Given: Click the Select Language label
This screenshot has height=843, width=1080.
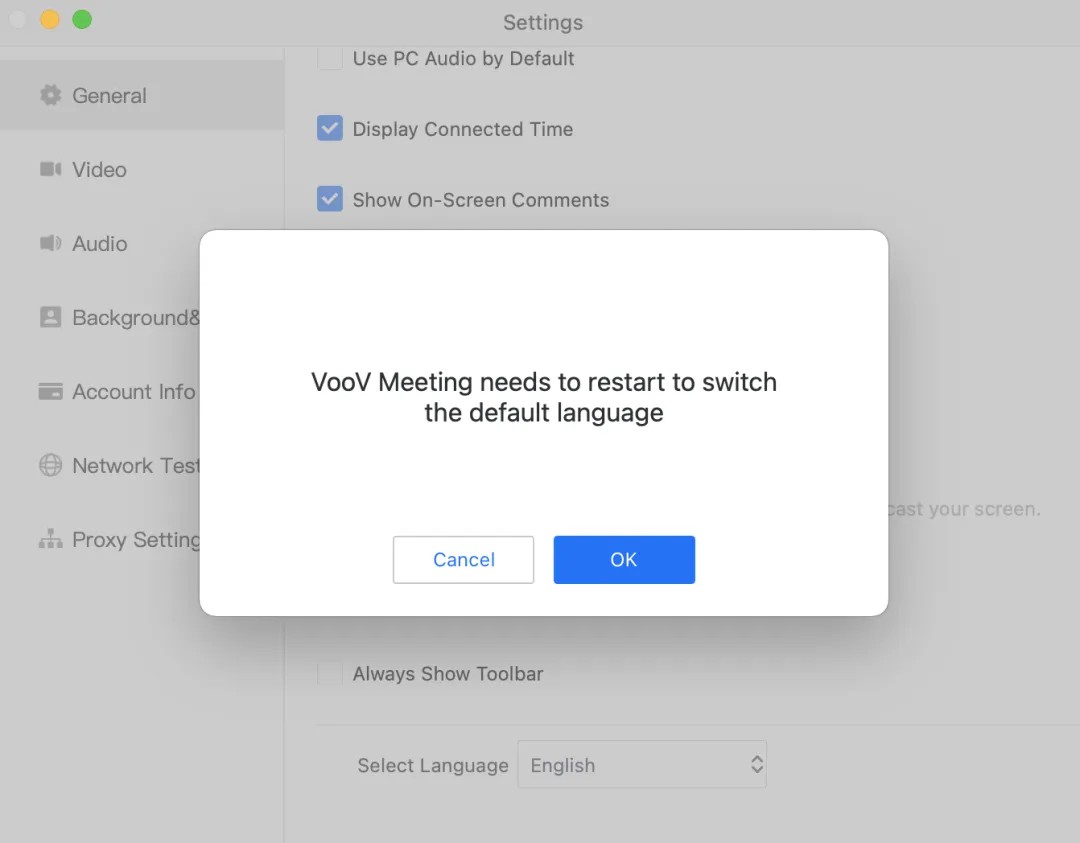Looking at the screenshot, I should click(433, 765).
